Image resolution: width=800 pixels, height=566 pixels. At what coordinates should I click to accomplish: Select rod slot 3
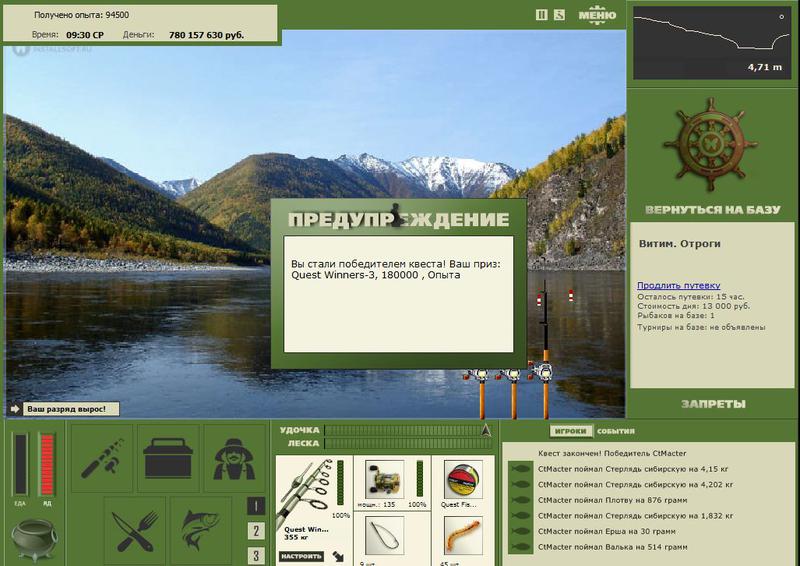click(256, 555)
